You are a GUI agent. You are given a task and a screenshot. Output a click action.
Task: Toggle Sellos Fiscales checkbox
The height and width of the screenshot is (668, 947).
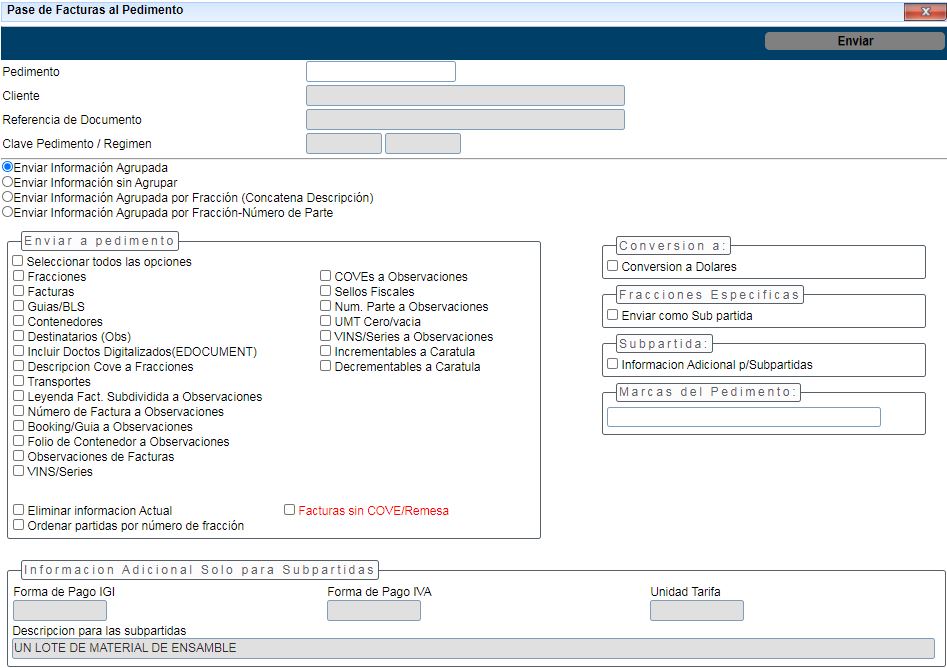[326, 292]
